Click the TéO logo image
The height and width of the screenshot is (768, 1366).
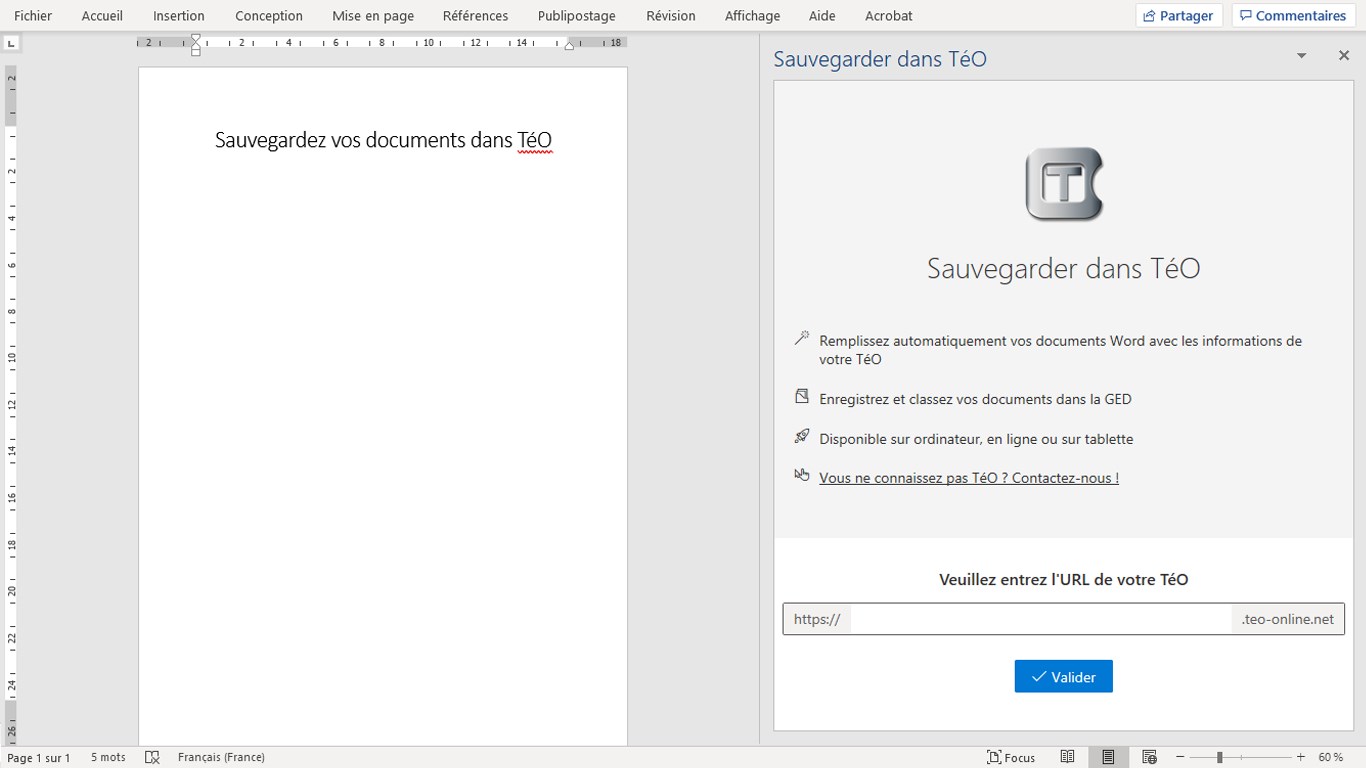point(1064,184)
